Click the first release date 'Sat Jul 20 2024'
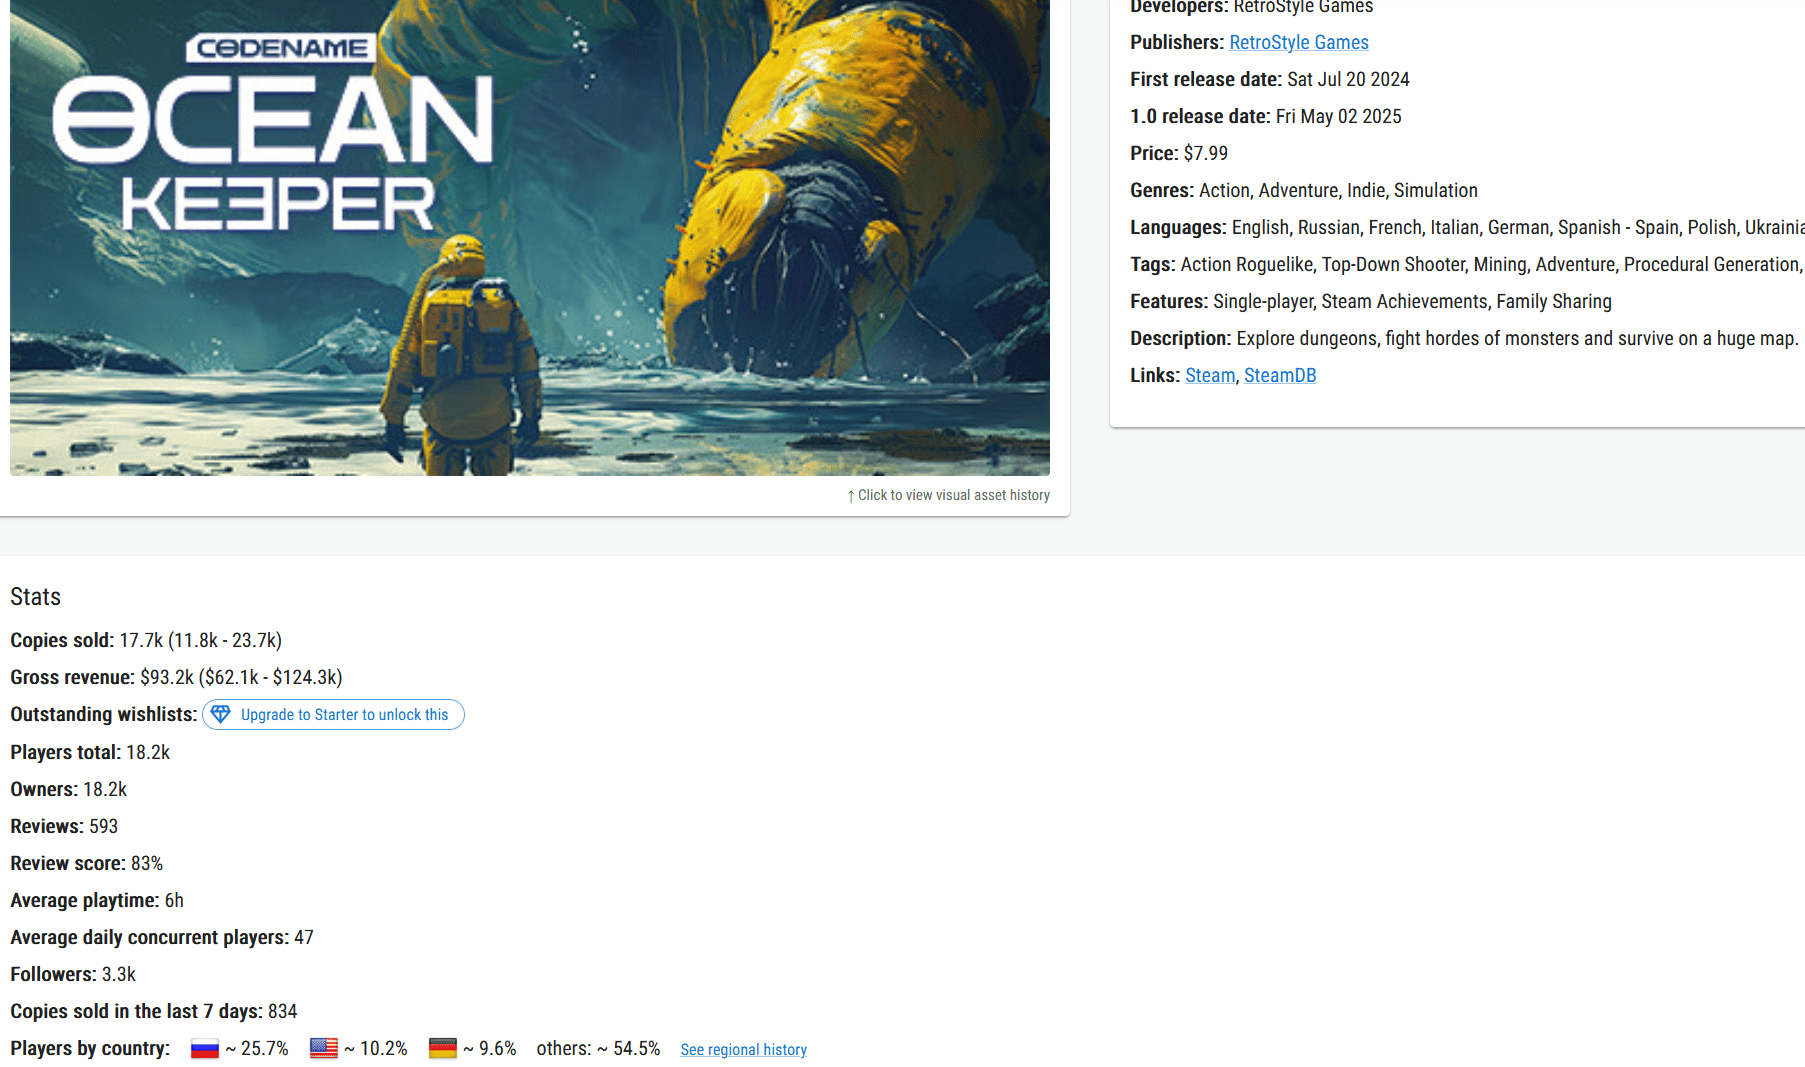The width and height of the screenshot is (1805, 1067). (1348, 79)
